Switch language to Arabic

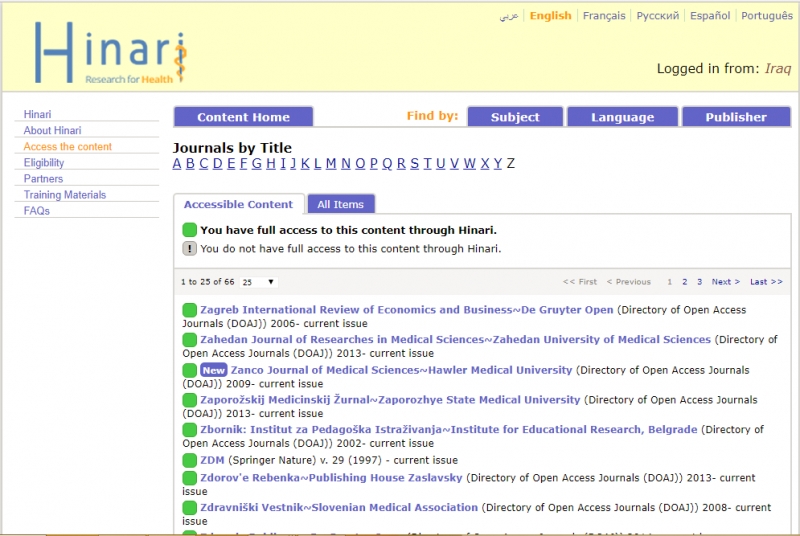509,16
